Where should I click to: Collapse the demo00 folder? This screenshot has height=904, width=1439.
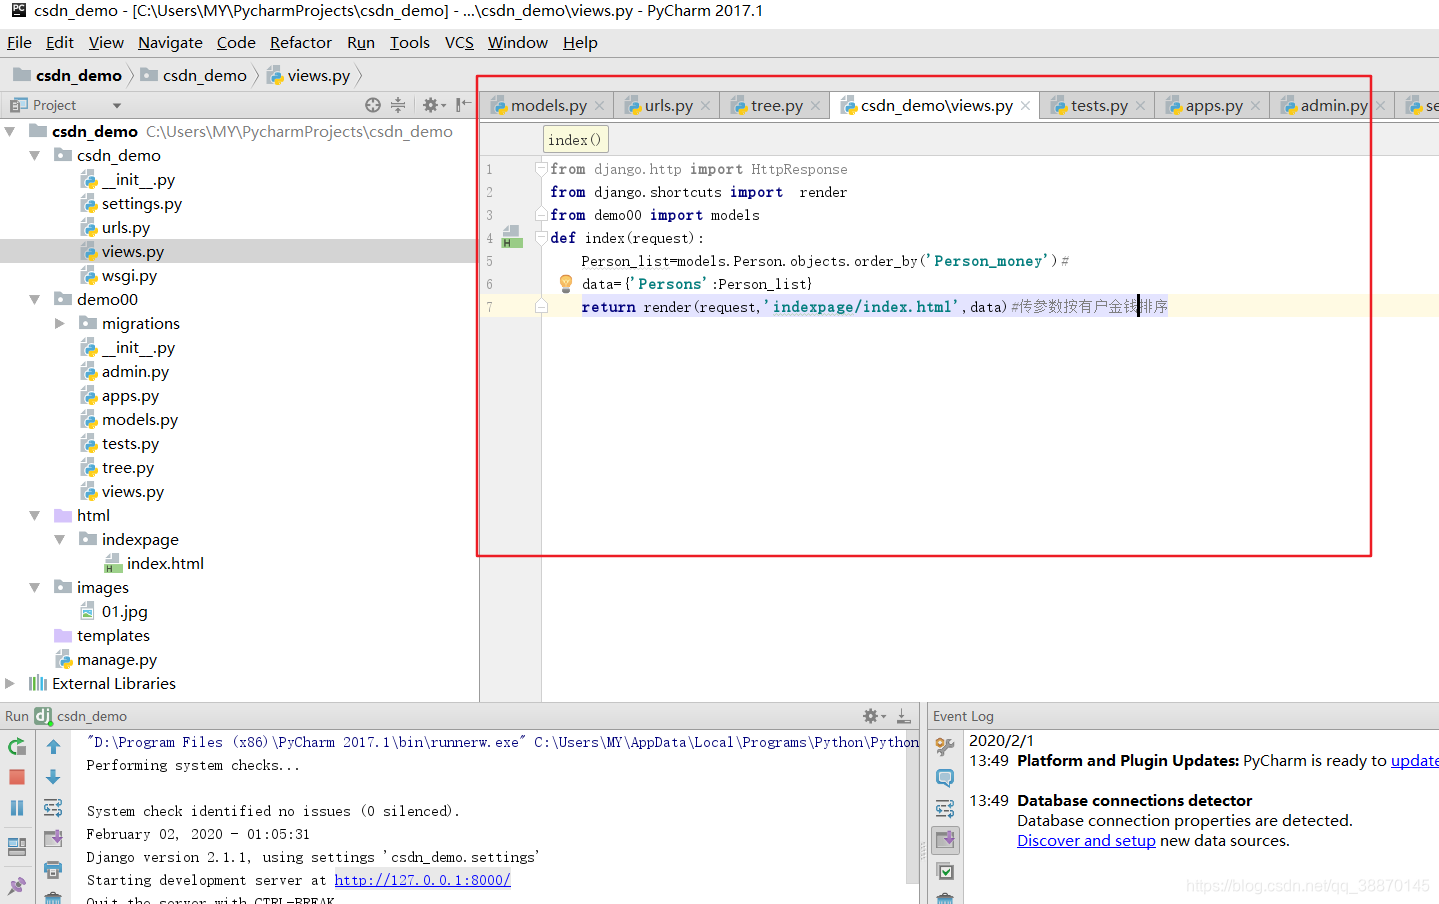tap(35, 299)
